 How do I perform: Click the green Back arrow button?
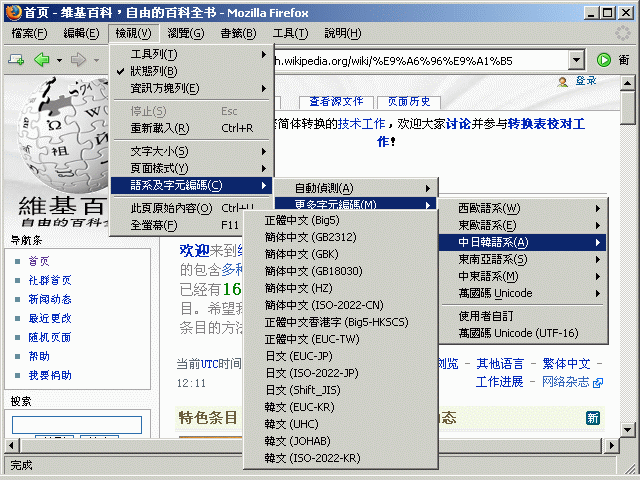pyautogui.click(x=41, y=60)
